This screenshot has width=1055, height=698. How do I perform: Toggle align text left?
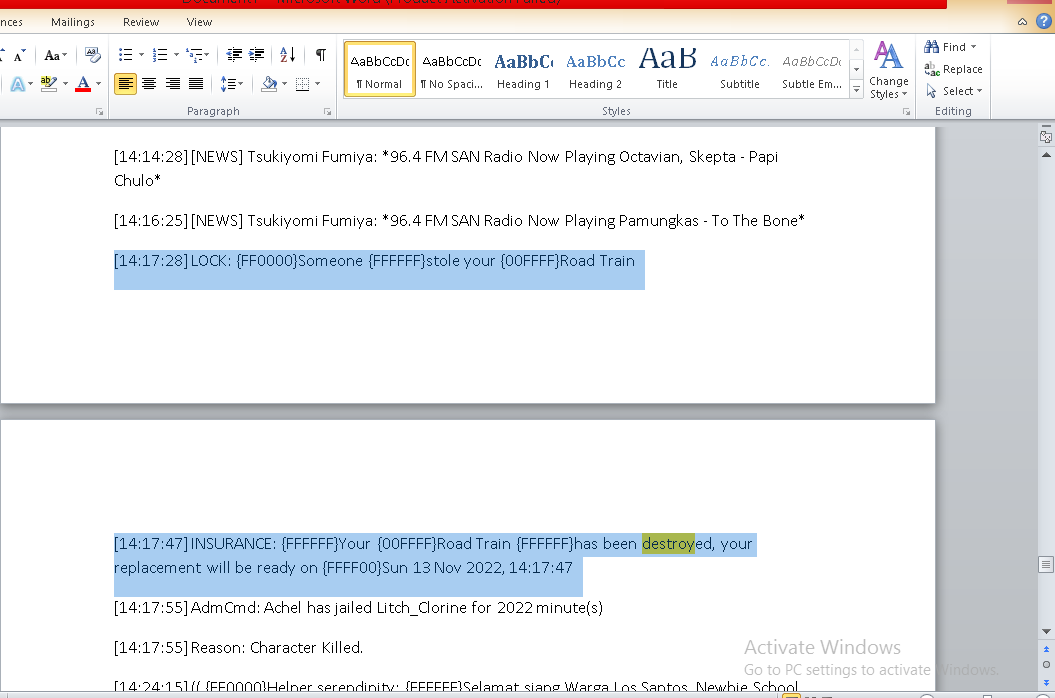click(125, 84)
